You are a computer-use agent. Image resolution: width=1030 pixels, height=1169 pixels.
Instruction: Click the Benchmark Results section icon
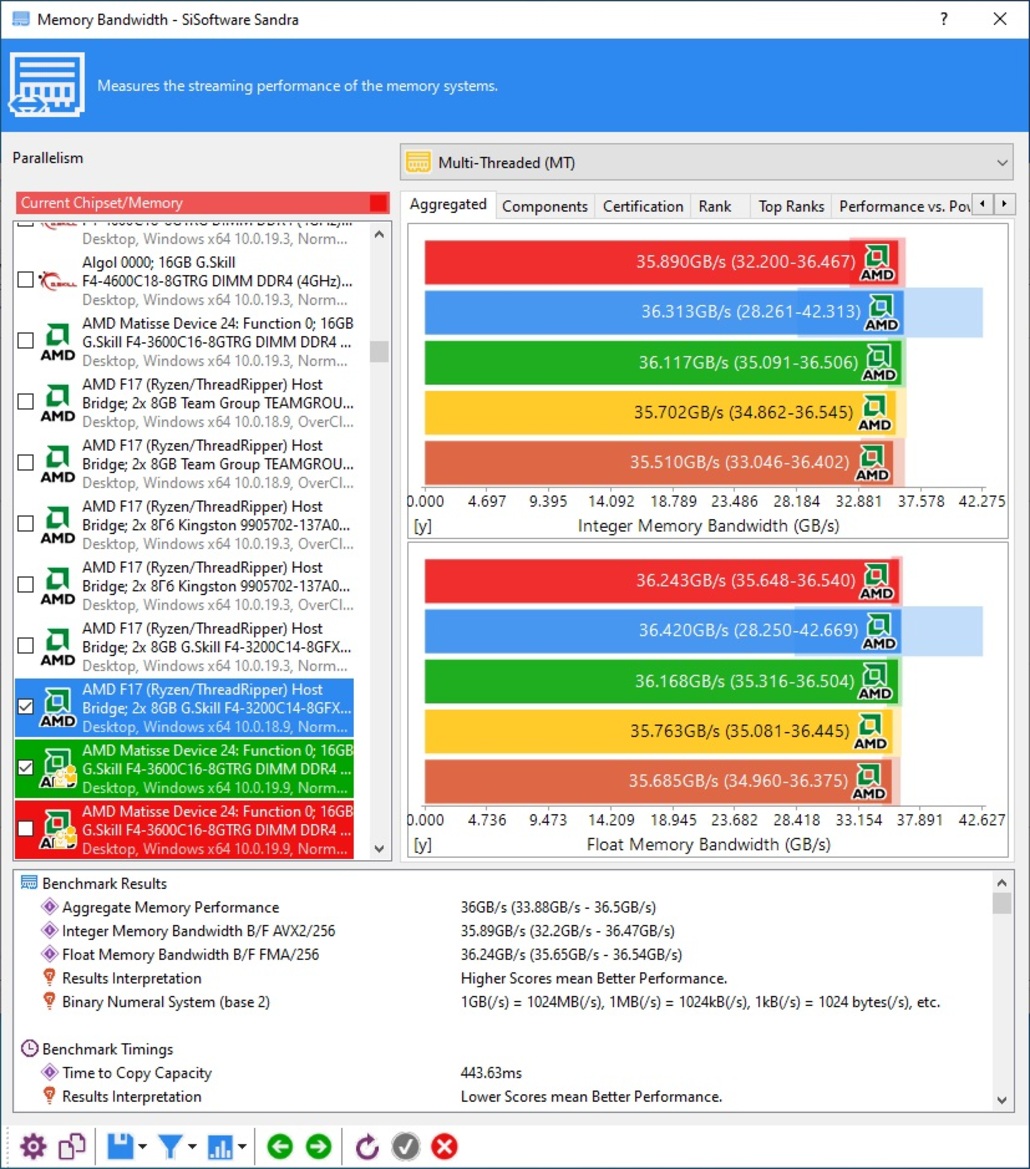pyautogui.click(x=29, y=883)
